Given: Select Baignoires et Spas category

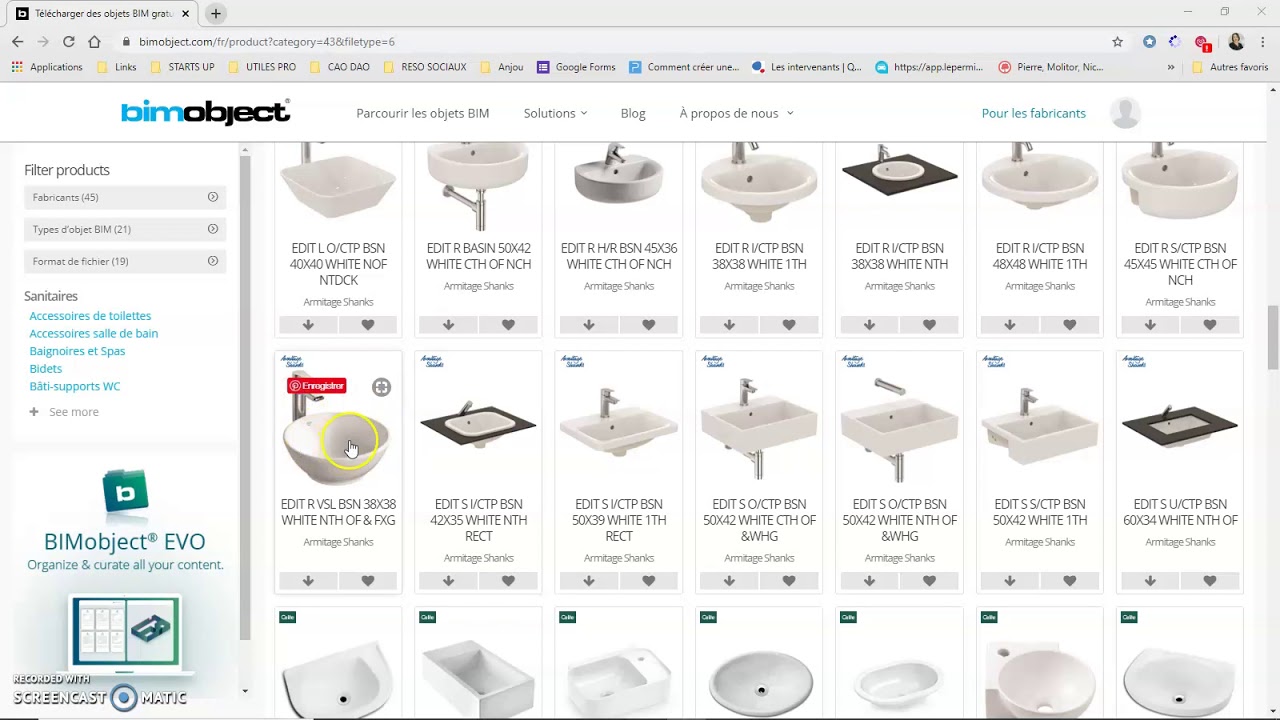Looking at the screenshot, I should (77, 351).
